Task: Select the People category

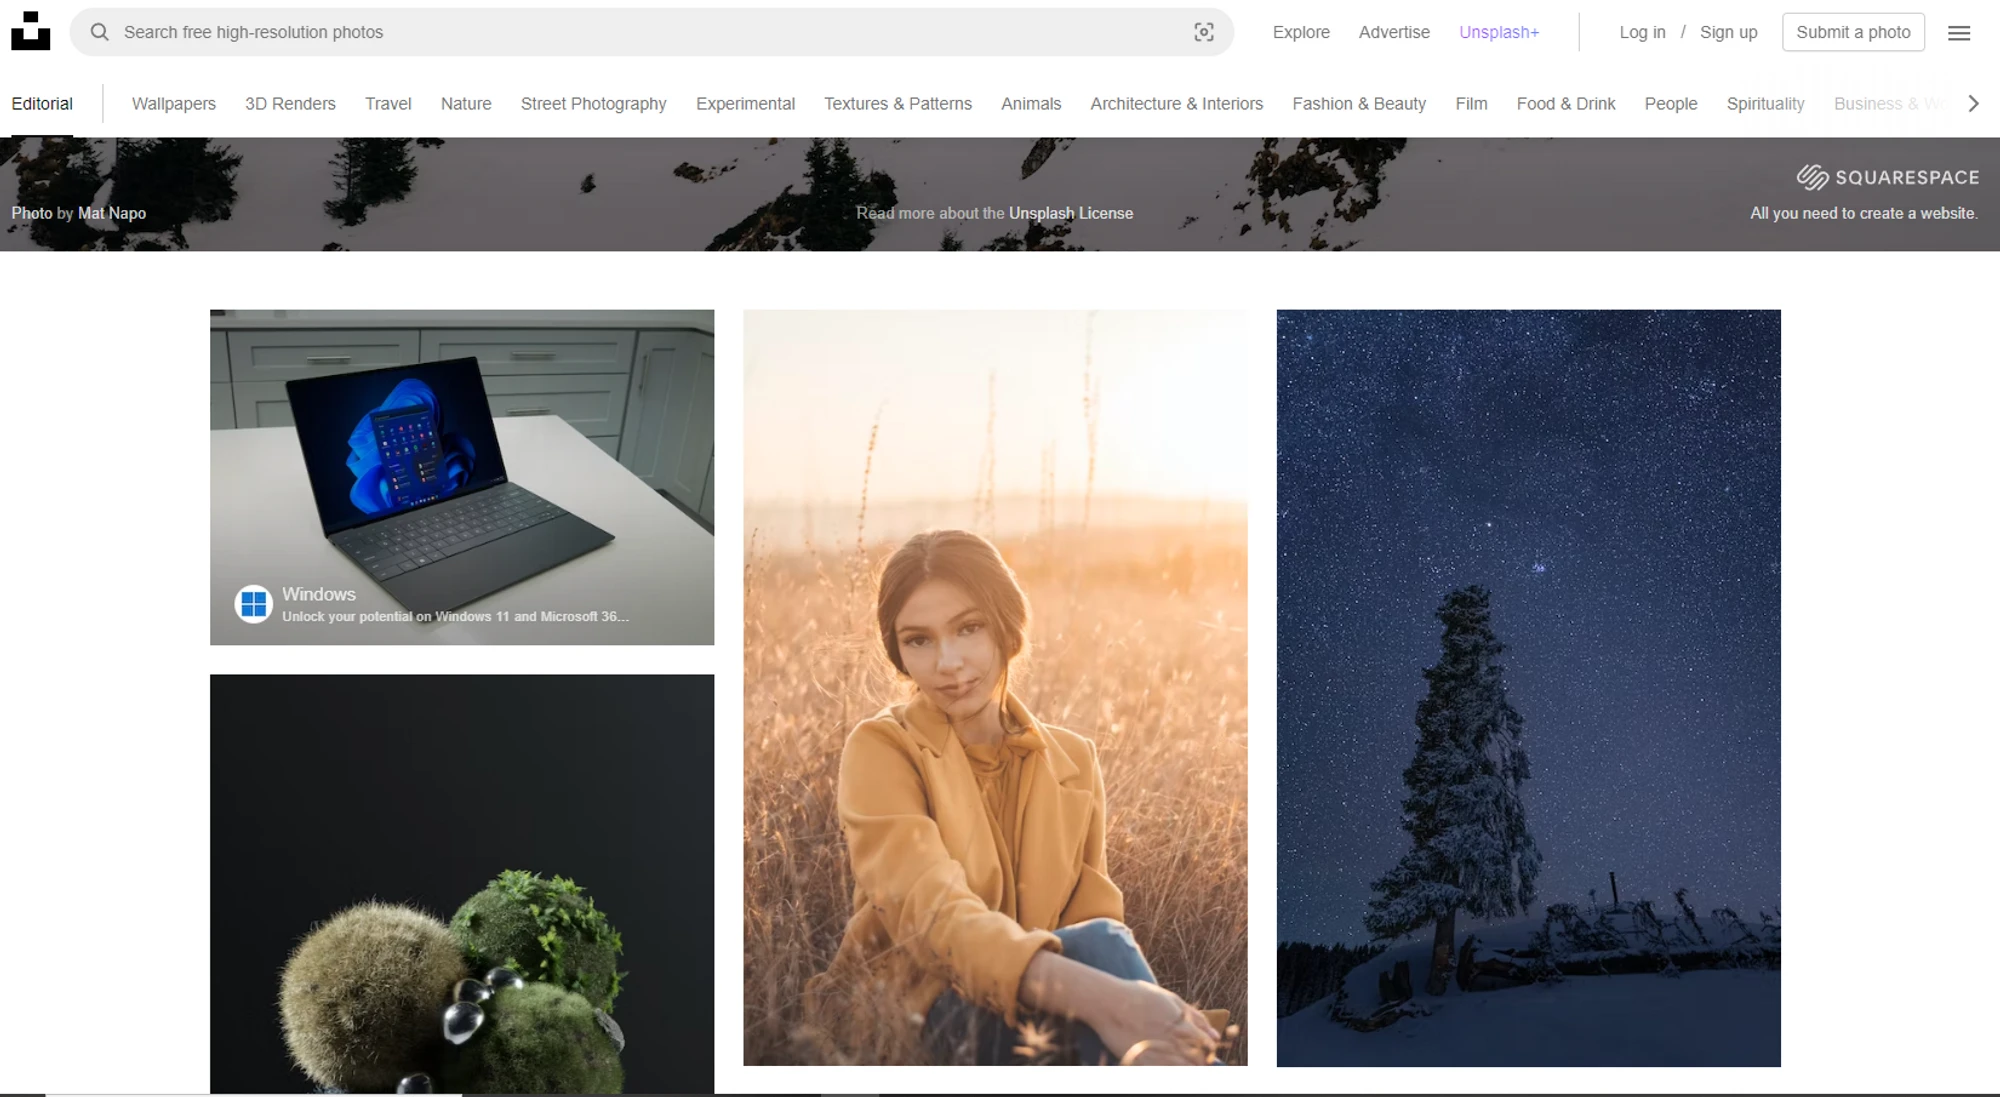Action: (x=1671, y=103)
